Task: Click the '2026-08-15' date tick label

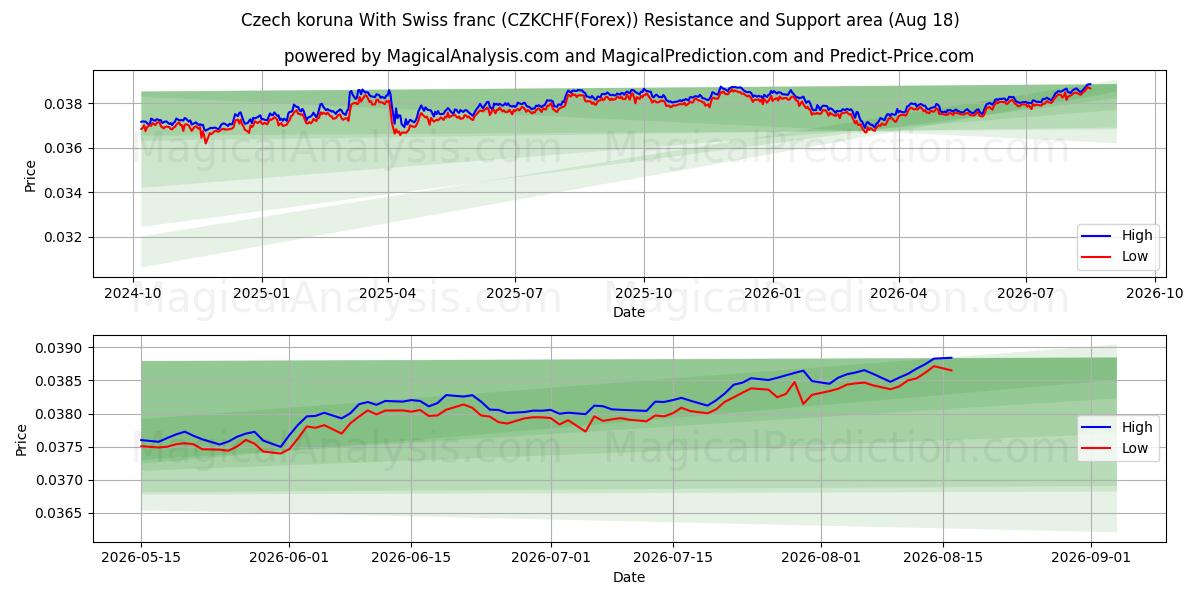Action: [x=943, y=559]
